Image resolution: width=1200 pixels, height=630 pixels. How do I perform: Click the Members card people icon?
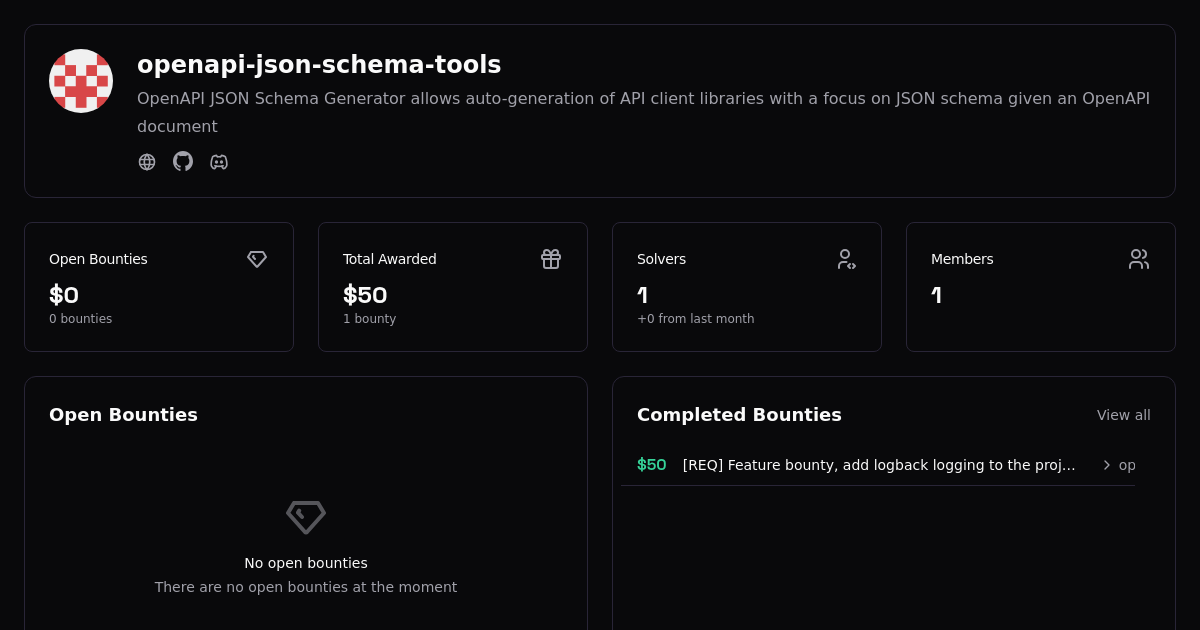pos(1139,259)
